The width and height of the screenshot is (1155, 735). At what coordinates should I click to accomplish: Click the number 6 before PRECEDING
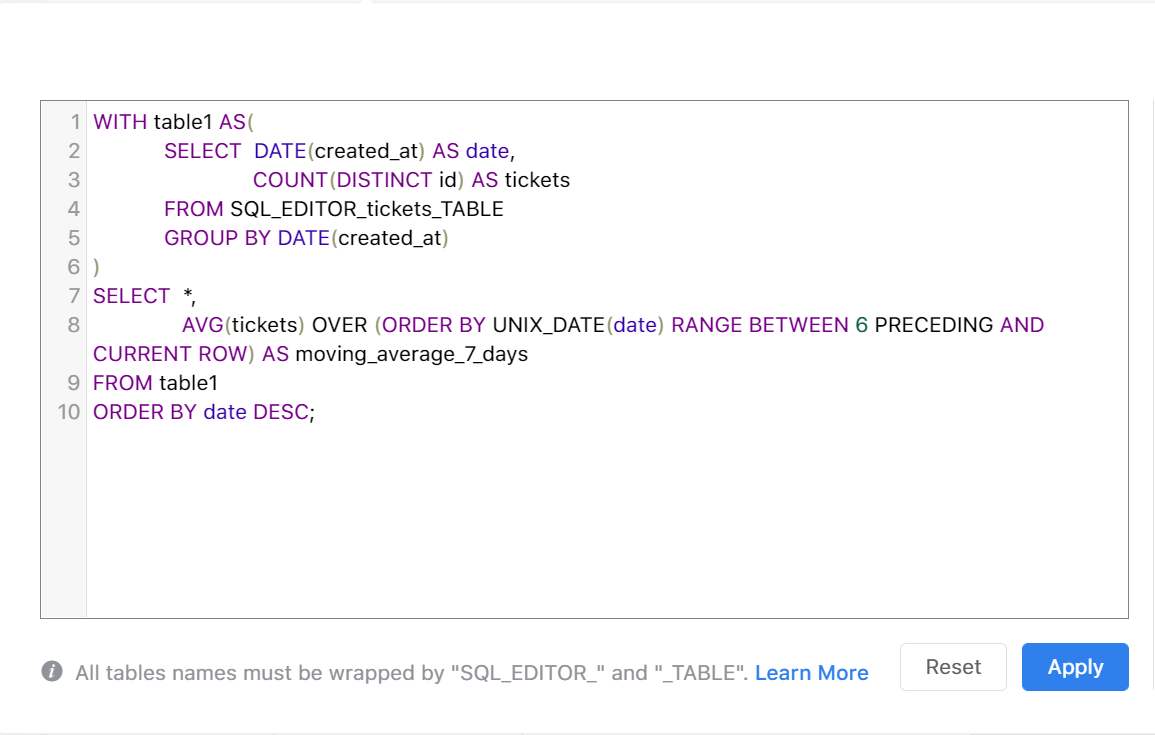click(861, 325)
